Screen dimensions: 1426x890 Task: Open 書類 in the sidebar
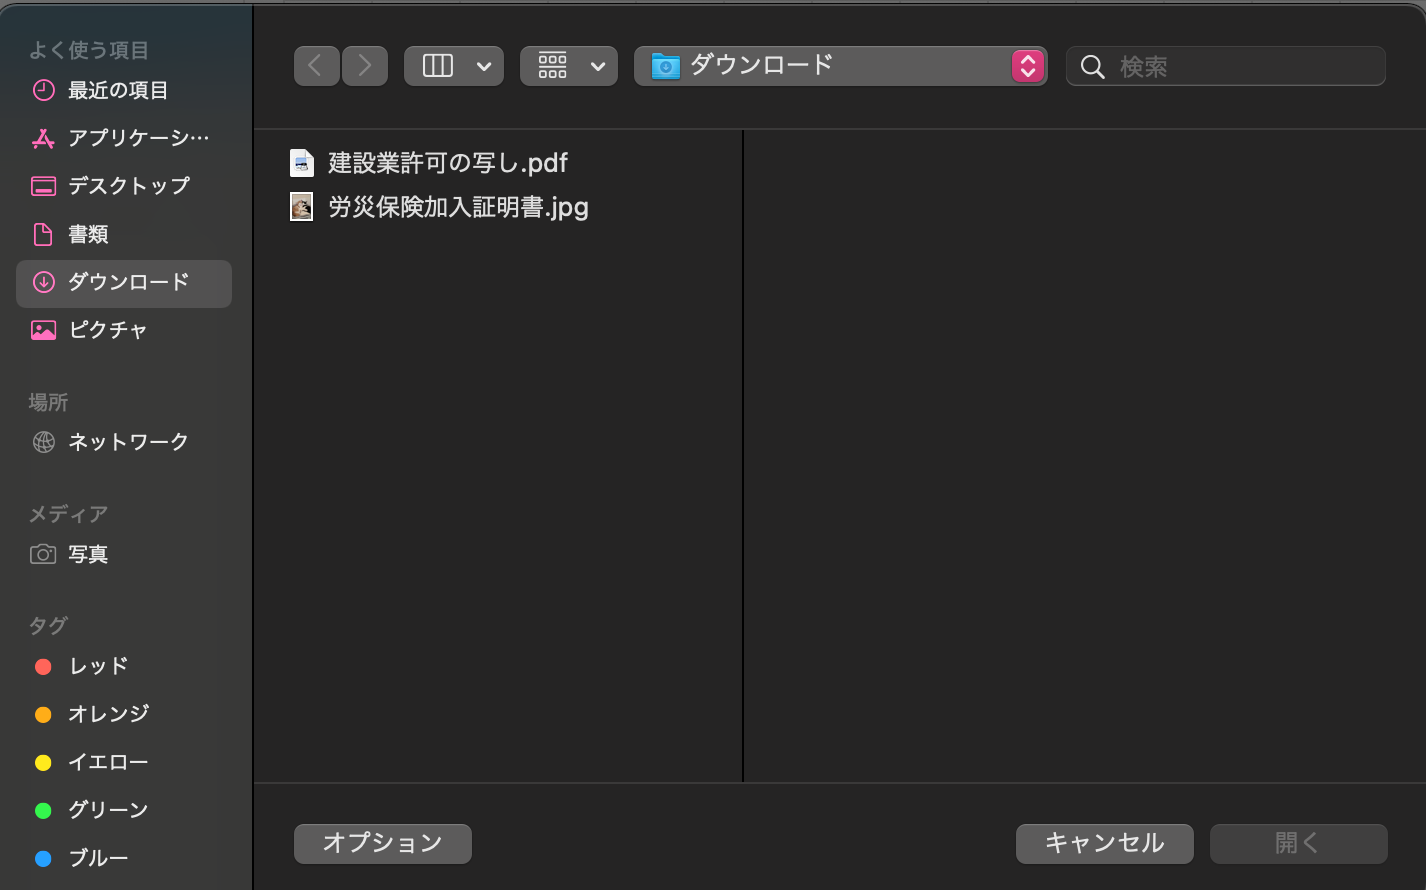[124, 234]
